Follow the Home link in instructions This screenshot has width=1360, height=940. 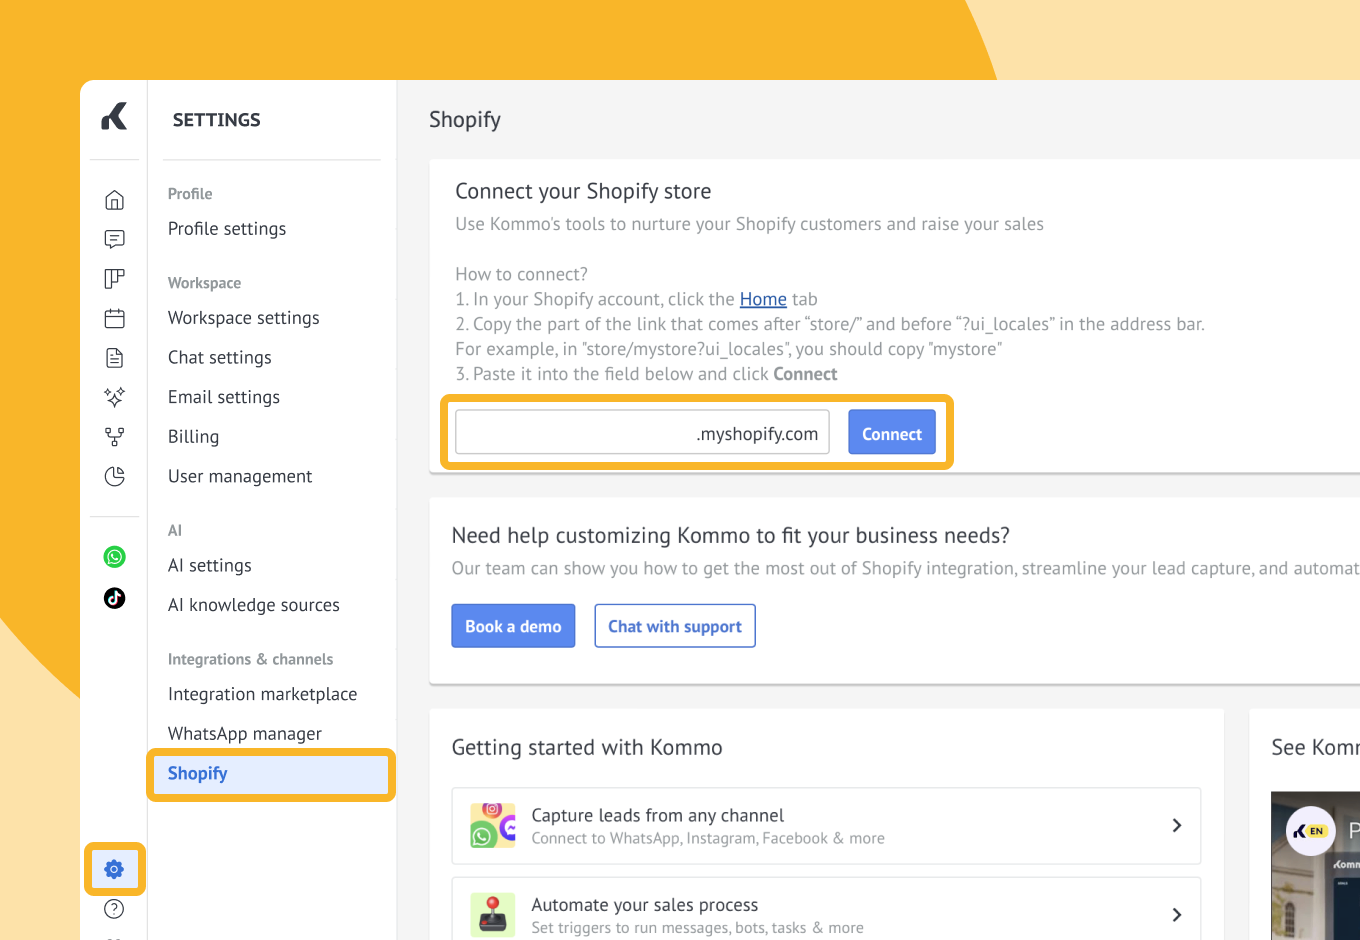pos(763,299)
